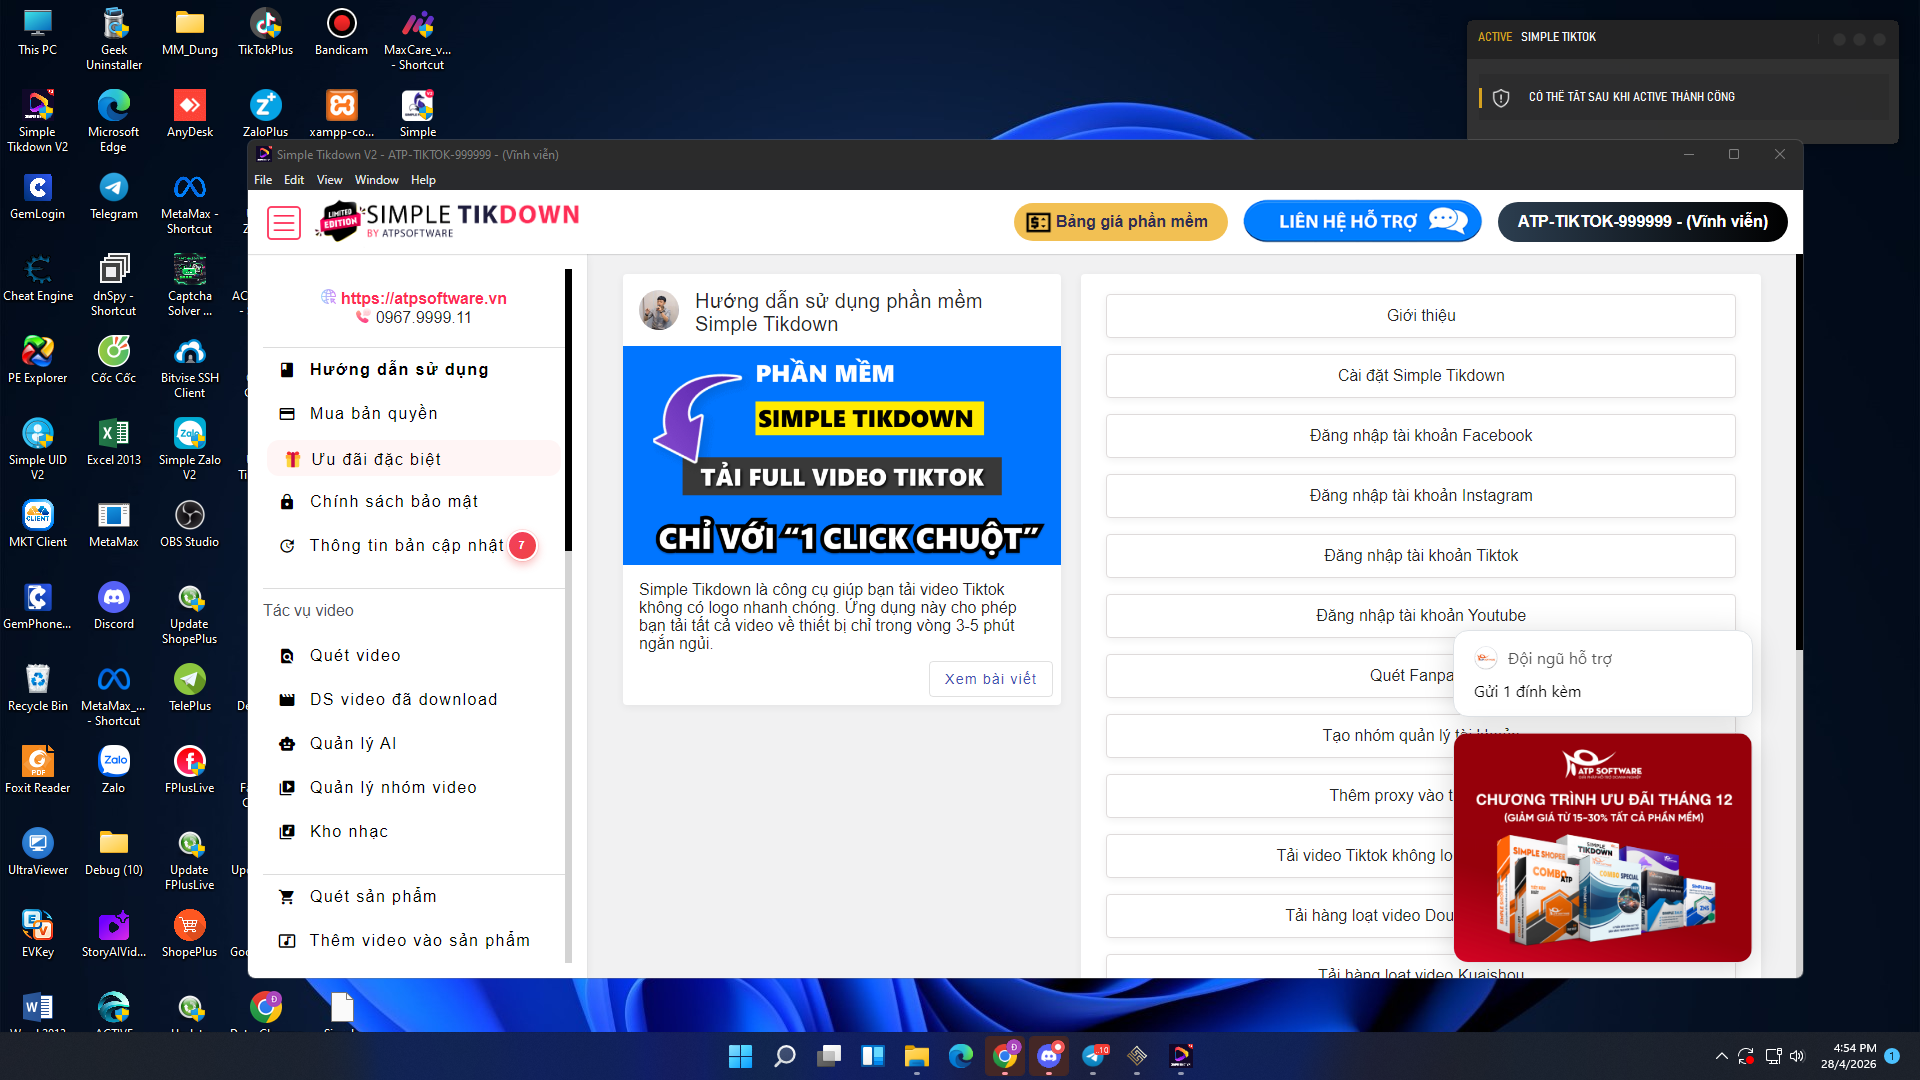The width and height of the screenshot is (1920, 1080).
Task: Click the ATP Software promotion banner
Action: (1602, 848)
